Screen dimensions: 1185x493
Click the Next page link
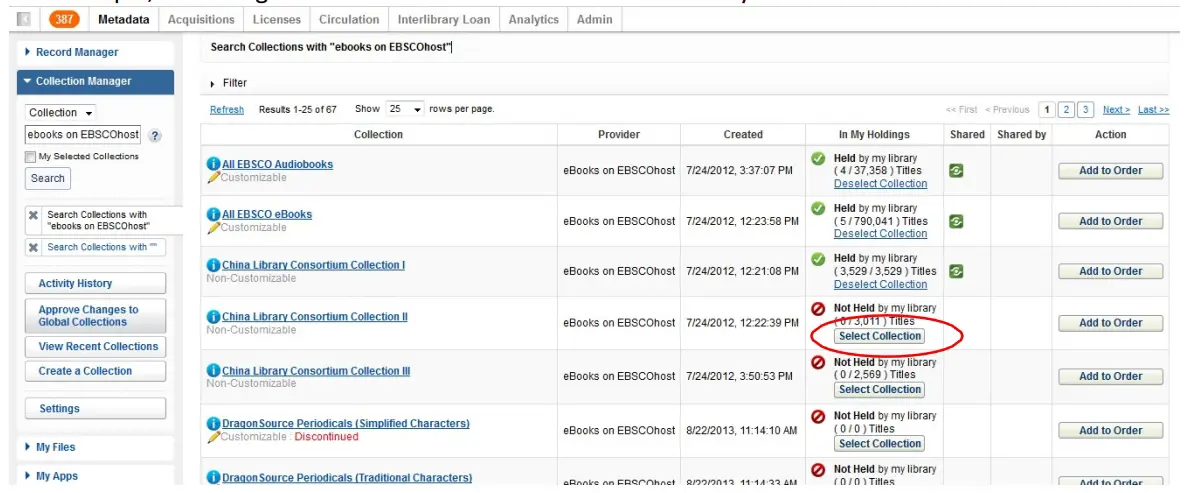coord(1116,110)
